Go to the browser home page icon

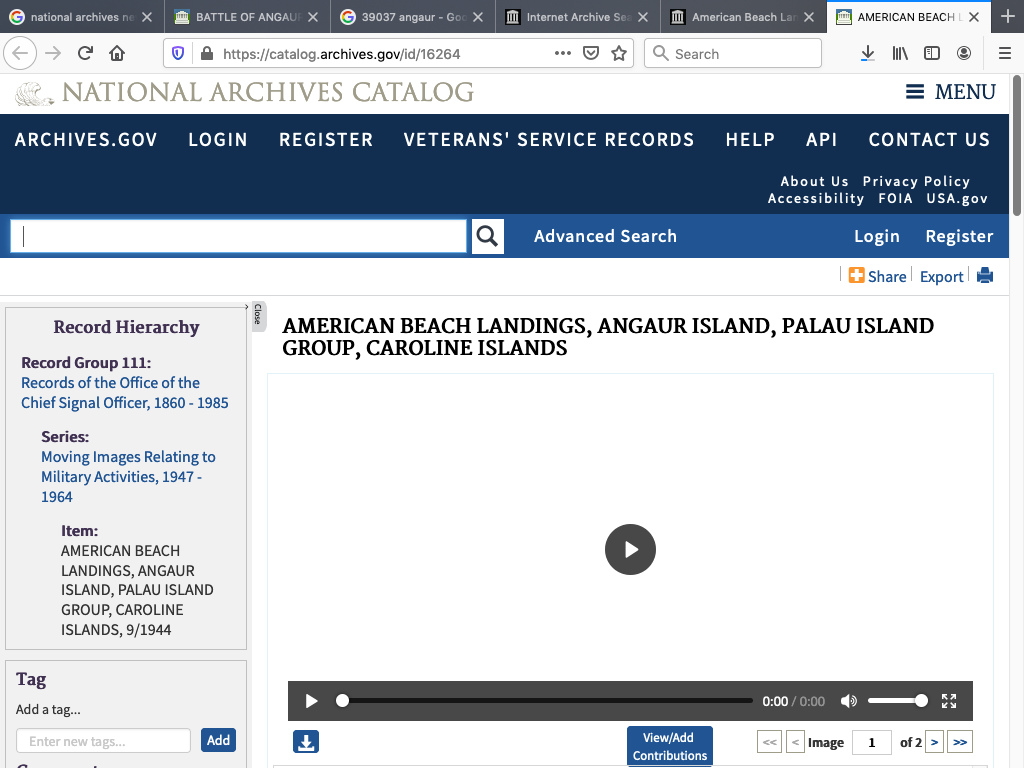pyautogui.click(x=117, y=54)
